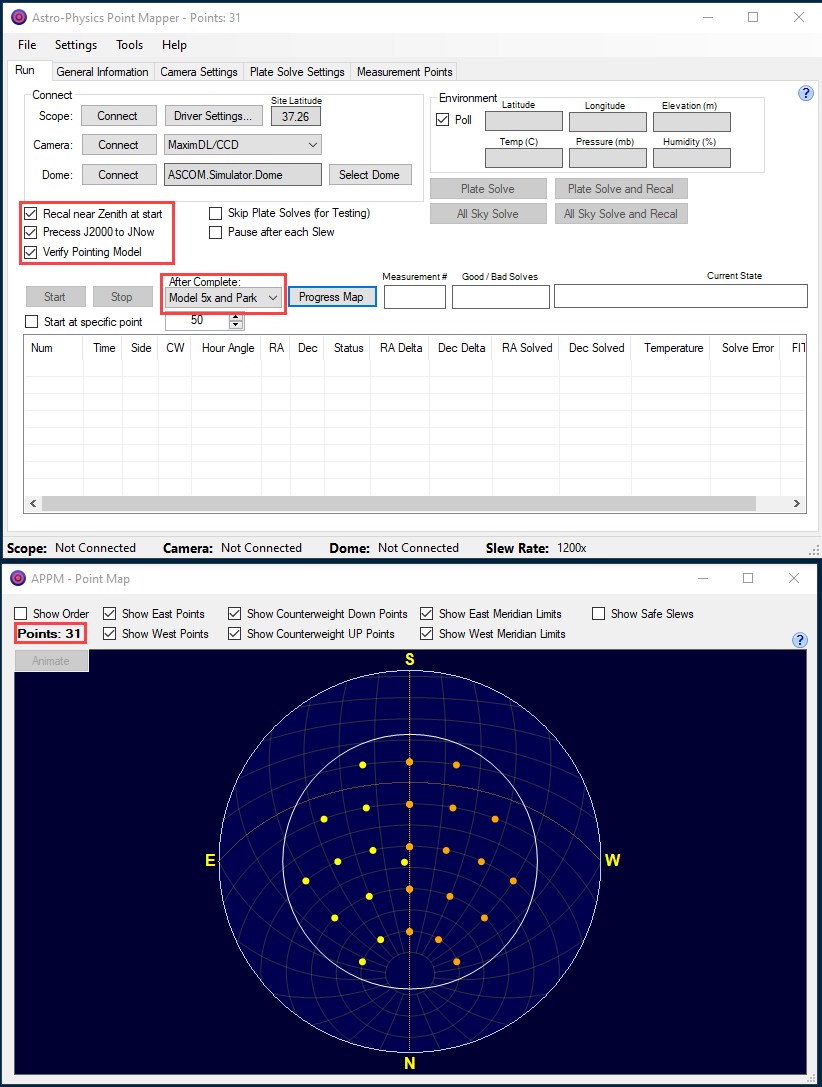This screenshot has height=1087, width=822.
Task: Click the Dome Connect button
Action: [x=119, y=175]
